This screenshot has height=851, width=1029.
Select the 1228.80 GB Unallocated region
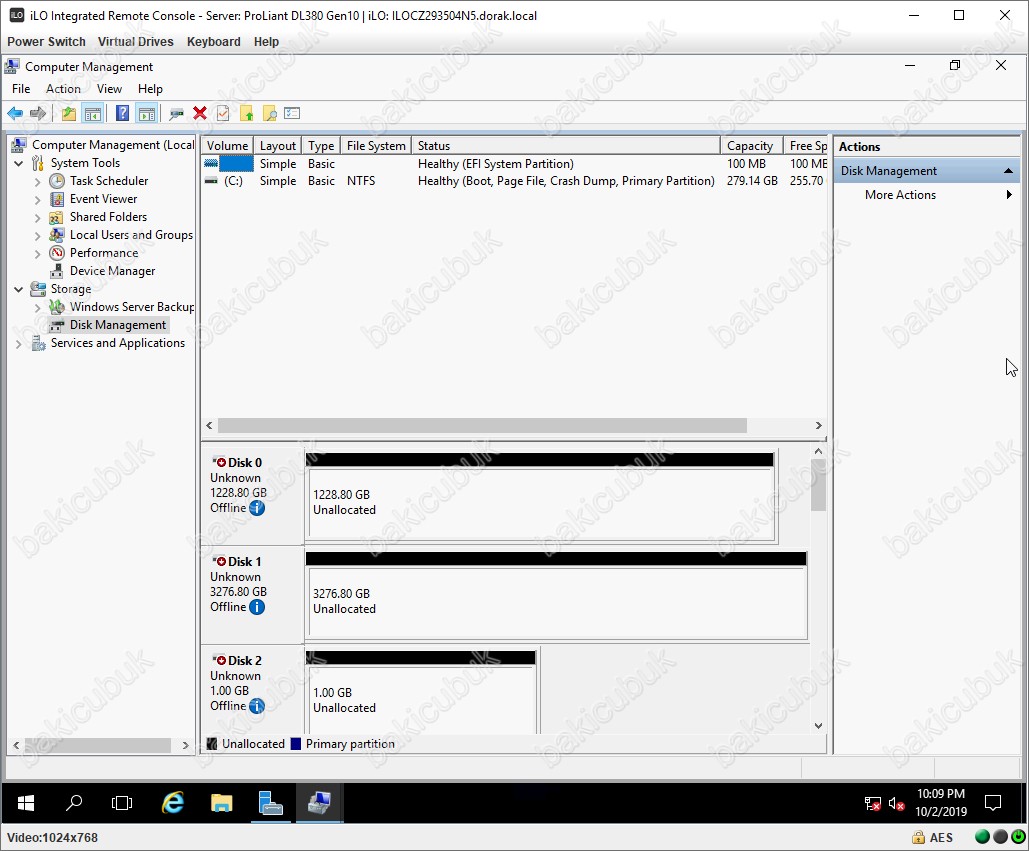pyautogui.click(x=541, y=503)
